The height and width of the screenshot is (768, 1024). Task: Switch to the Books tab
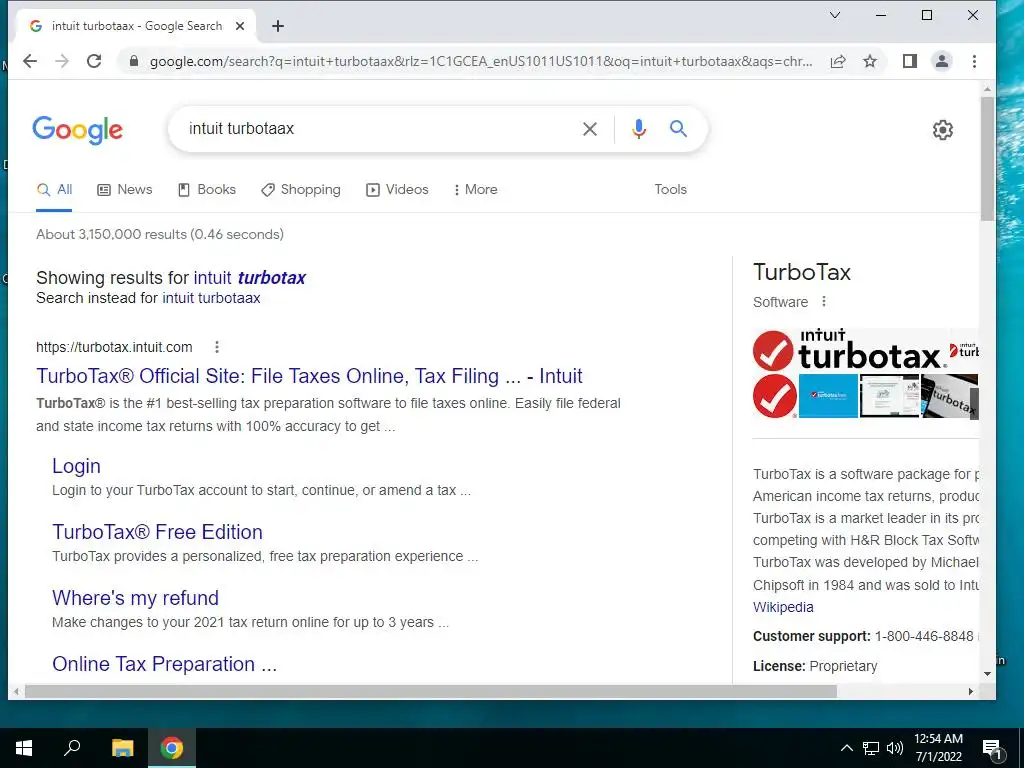click(x=207, y=189)
